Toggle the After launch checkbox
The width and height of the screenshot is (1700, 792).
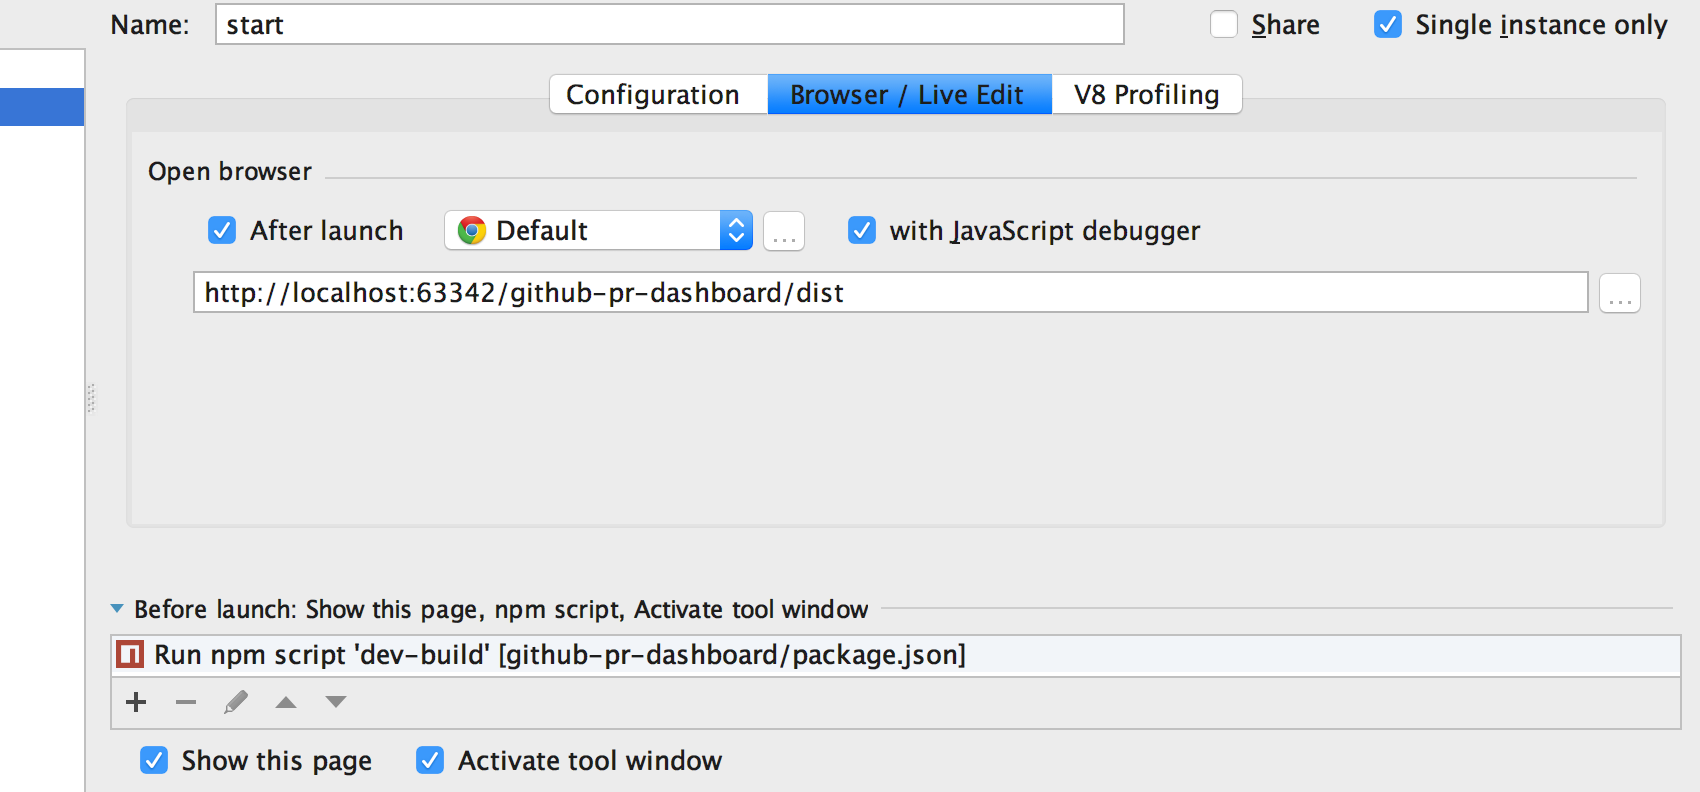point(222,231)
